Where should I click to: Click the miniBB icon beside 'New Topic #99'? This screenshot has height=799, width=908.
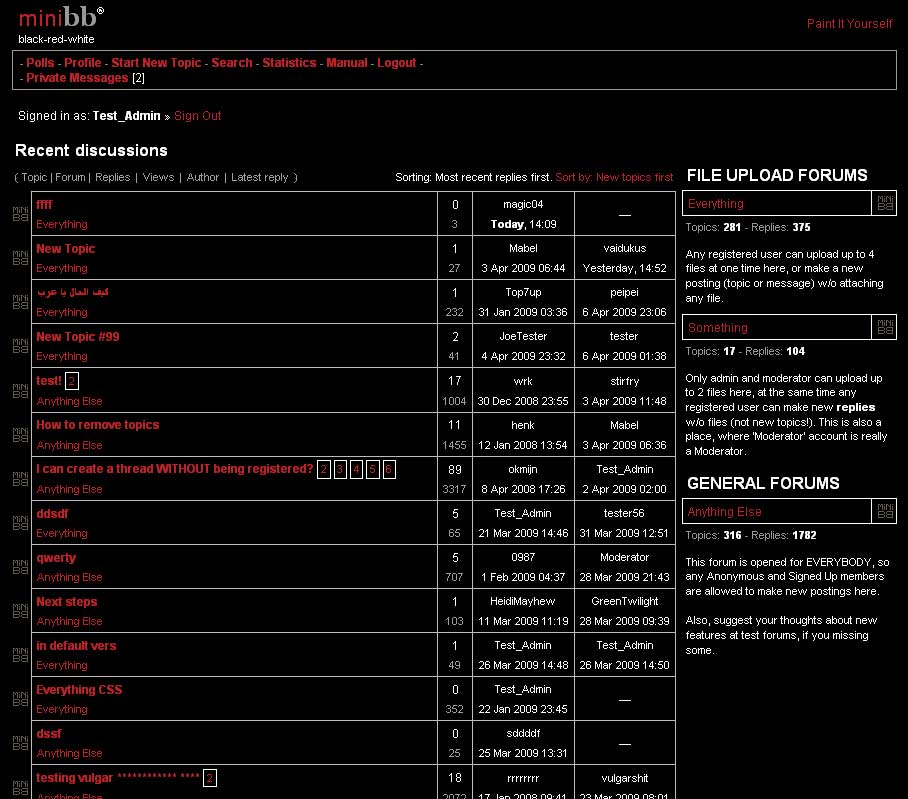click(x=20, y=346)
